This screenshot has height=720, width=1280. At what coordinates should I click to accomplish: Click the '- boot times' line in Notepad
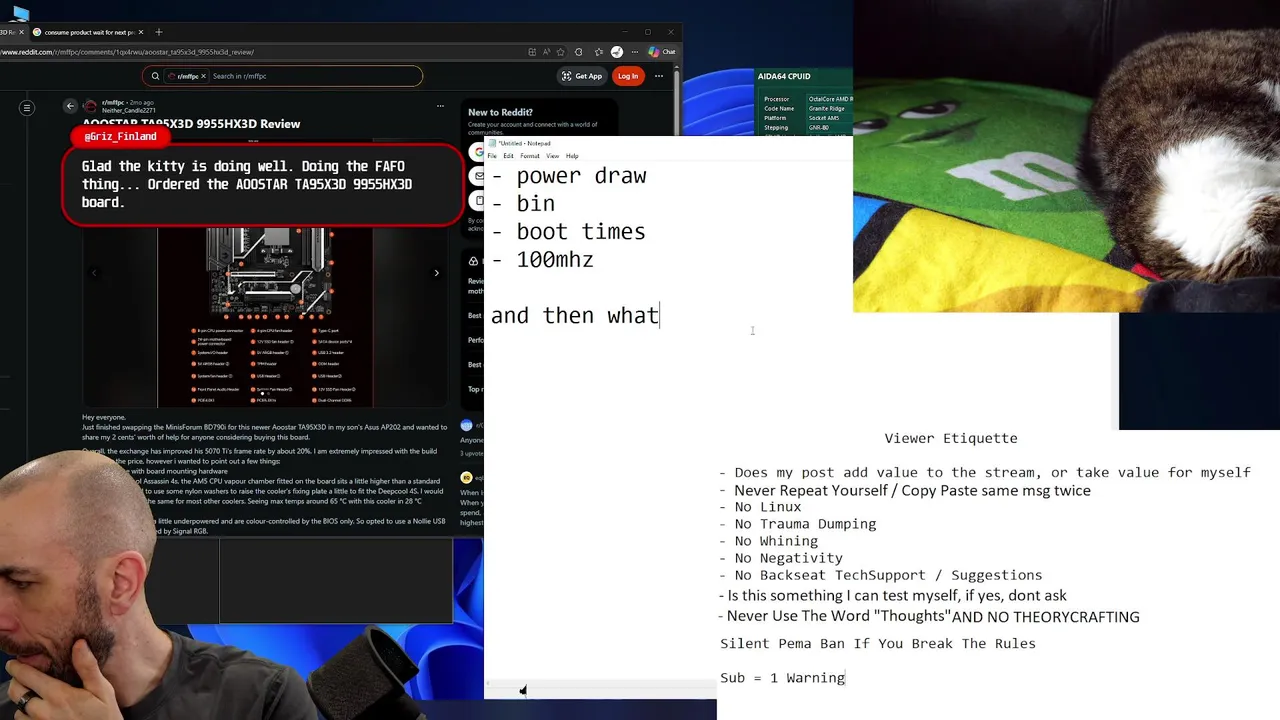pyautogui.click(x=568, y=232)
